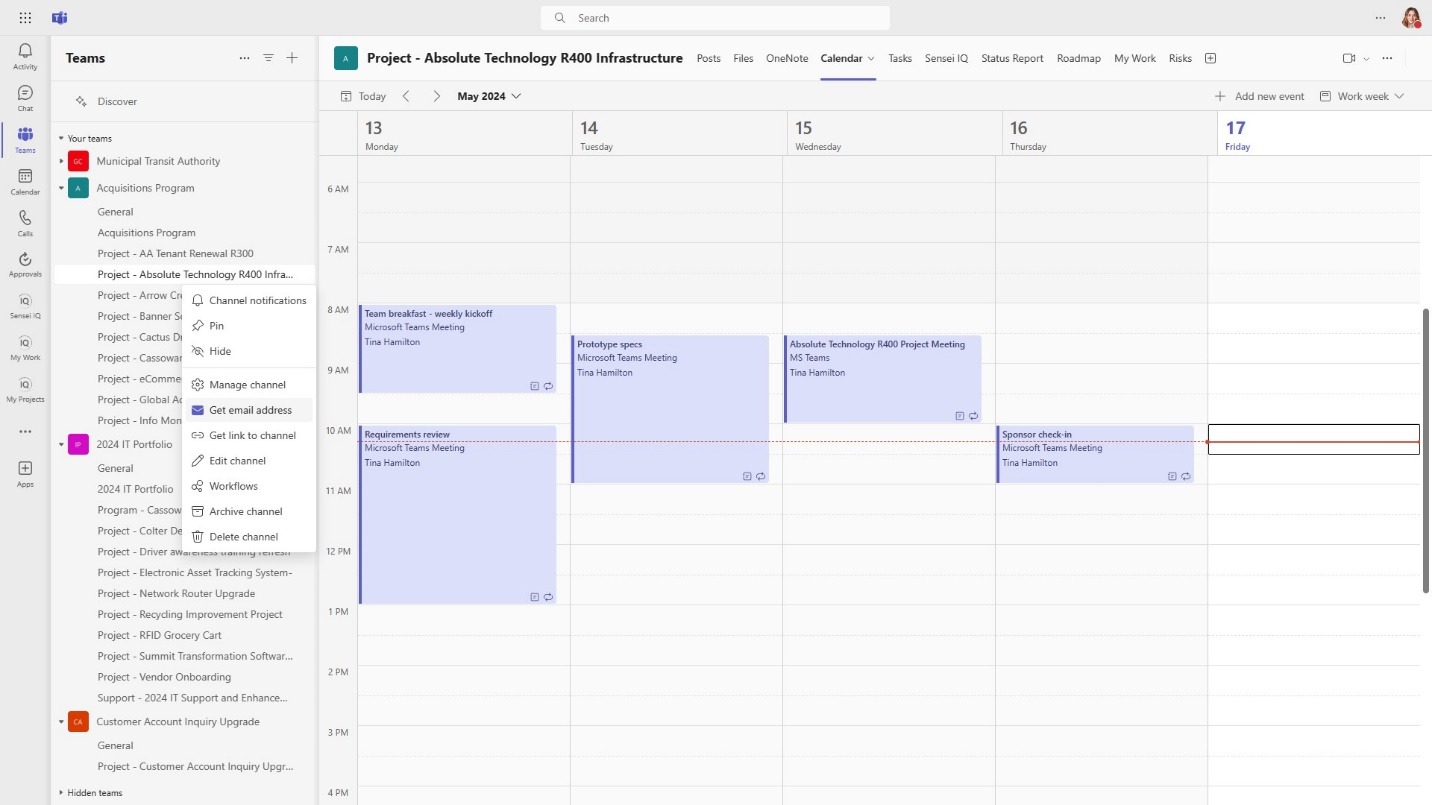The image size is (1432, 805).
Task: Switch to the Files tab
Action: point(743,58)
